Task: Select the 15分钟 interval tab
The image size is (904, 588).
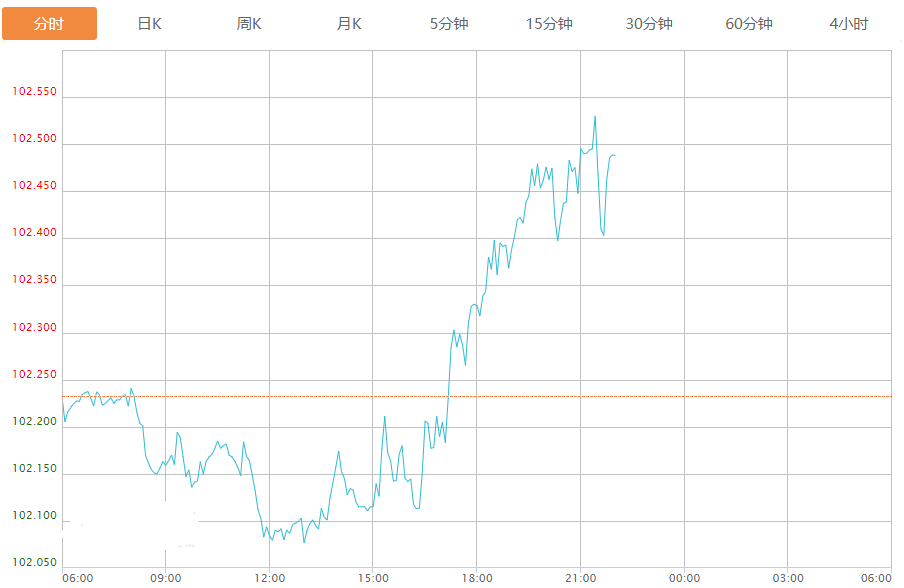Action: point(549,24)
